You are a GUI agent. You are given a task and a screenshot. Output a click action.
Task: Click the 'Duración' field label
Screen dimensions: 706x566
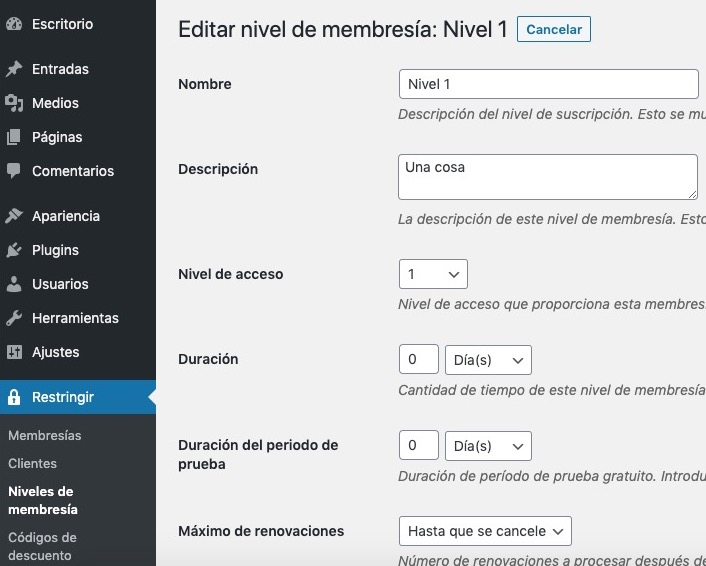pyautogui.click(x=208, y=359)
